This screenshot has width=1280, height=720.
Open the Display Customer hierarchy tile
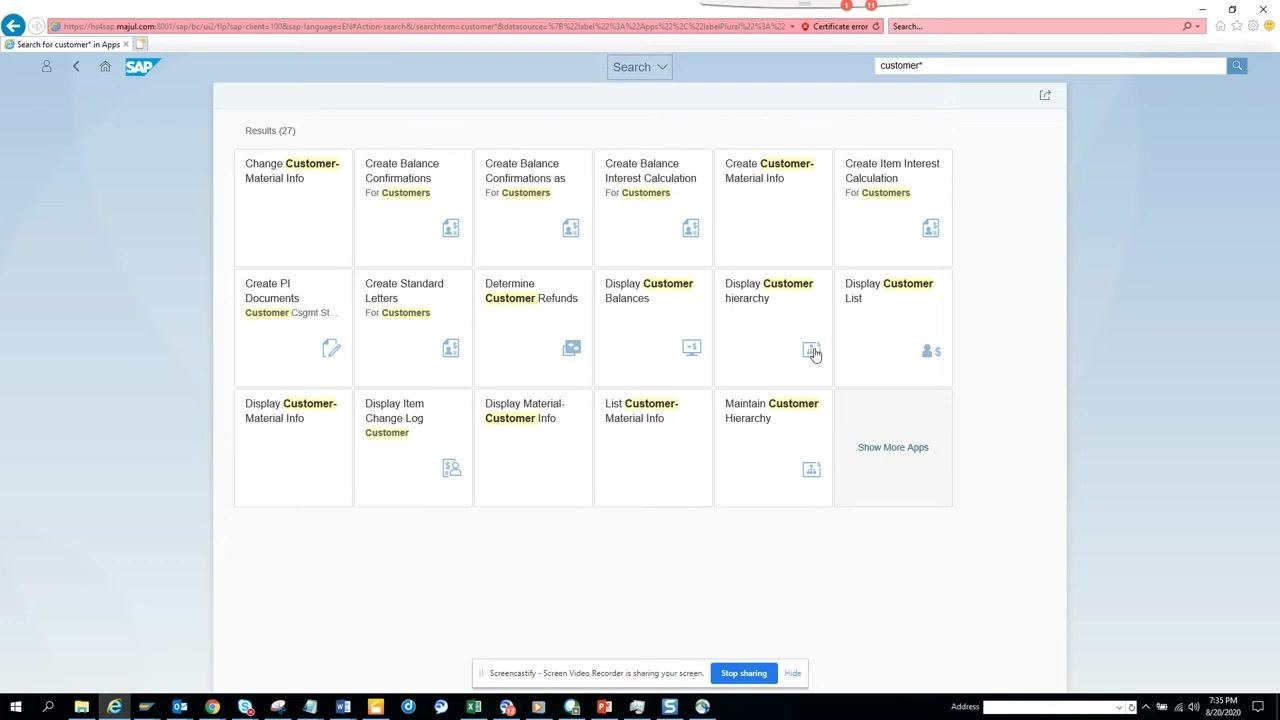point(773,327)
